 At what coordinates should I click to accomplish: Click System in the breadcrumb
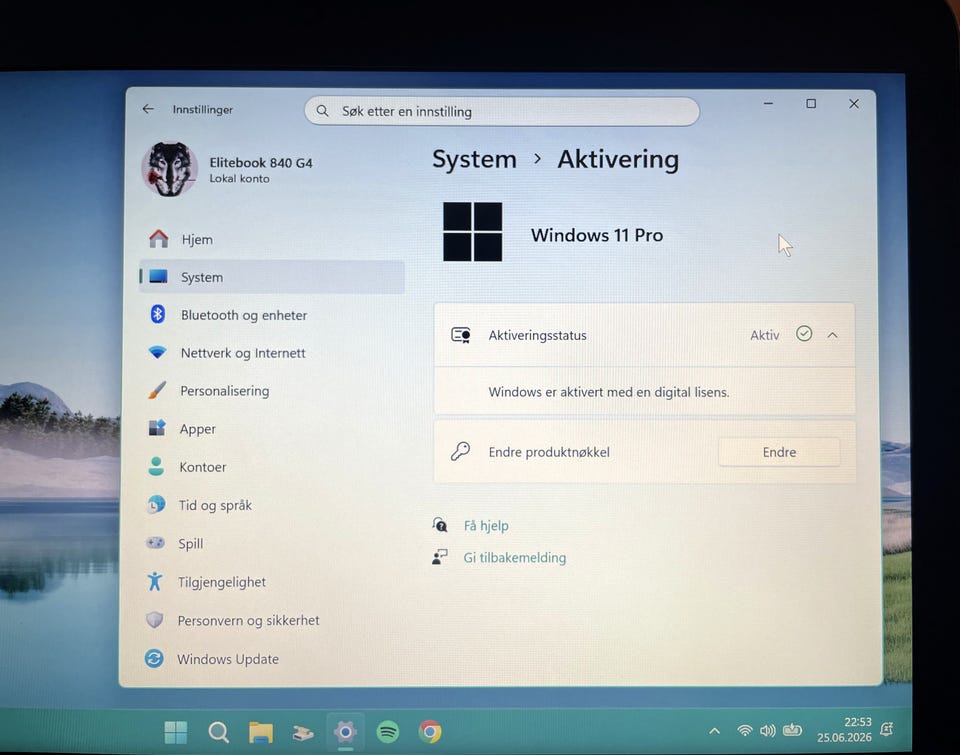474,159
